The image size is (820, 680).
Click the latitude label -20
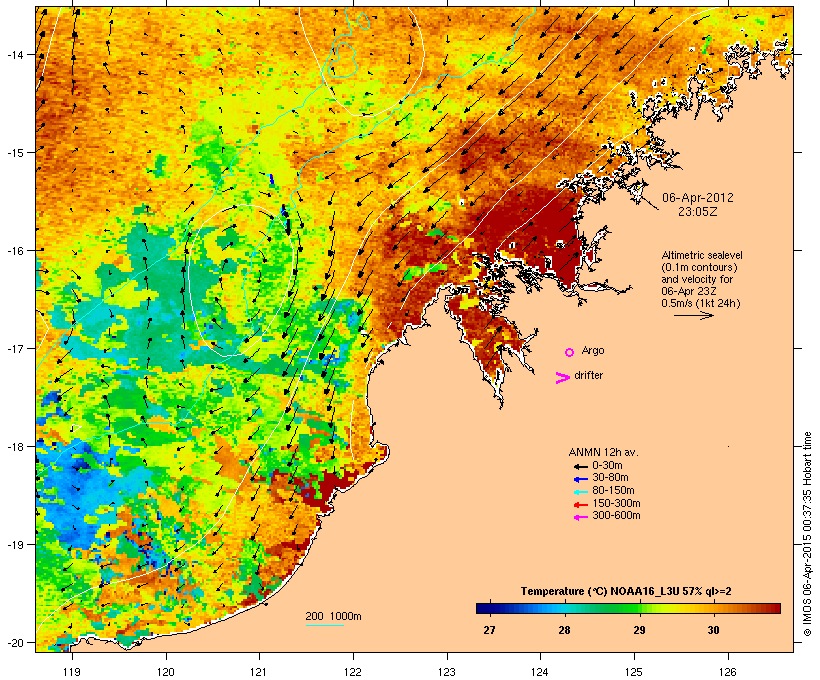pos(14,642)
